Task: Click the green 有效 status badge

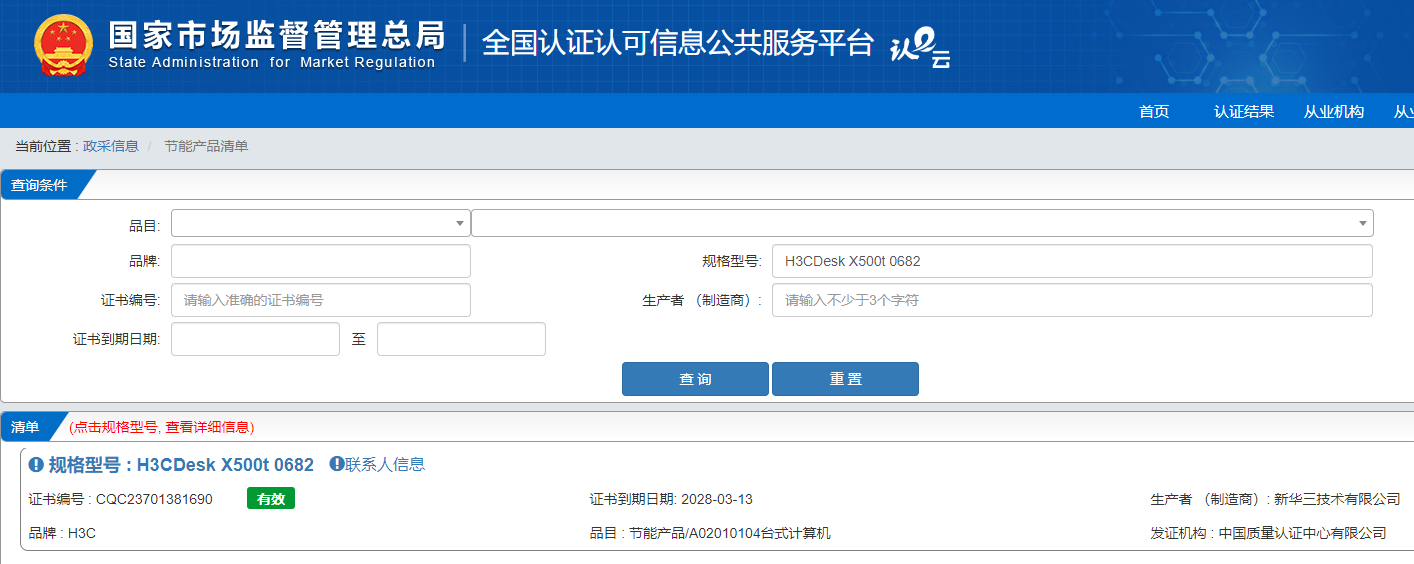Action: pos(271,499)
